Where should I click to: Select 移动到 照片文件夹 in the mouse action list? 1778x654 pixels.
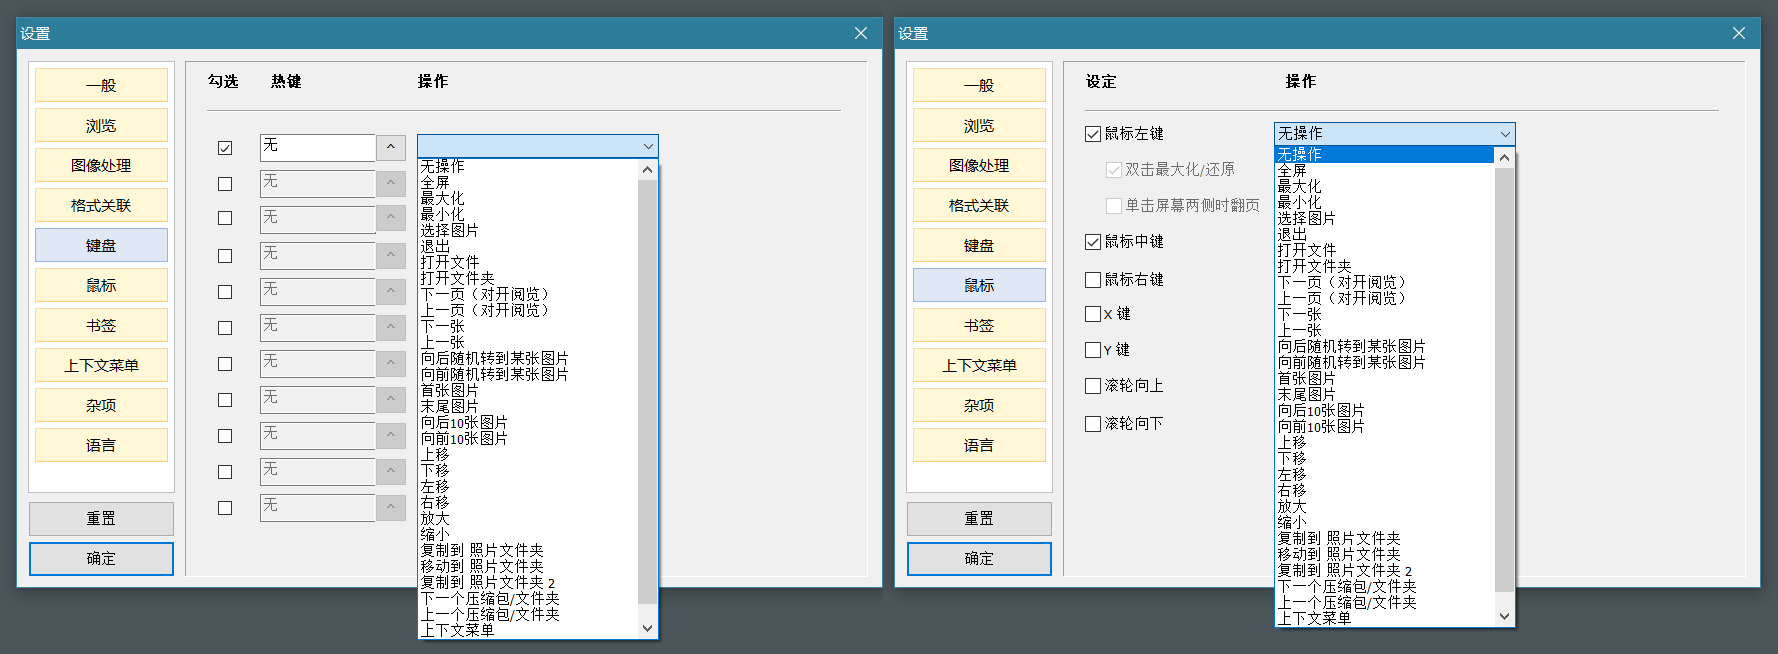1385,554
